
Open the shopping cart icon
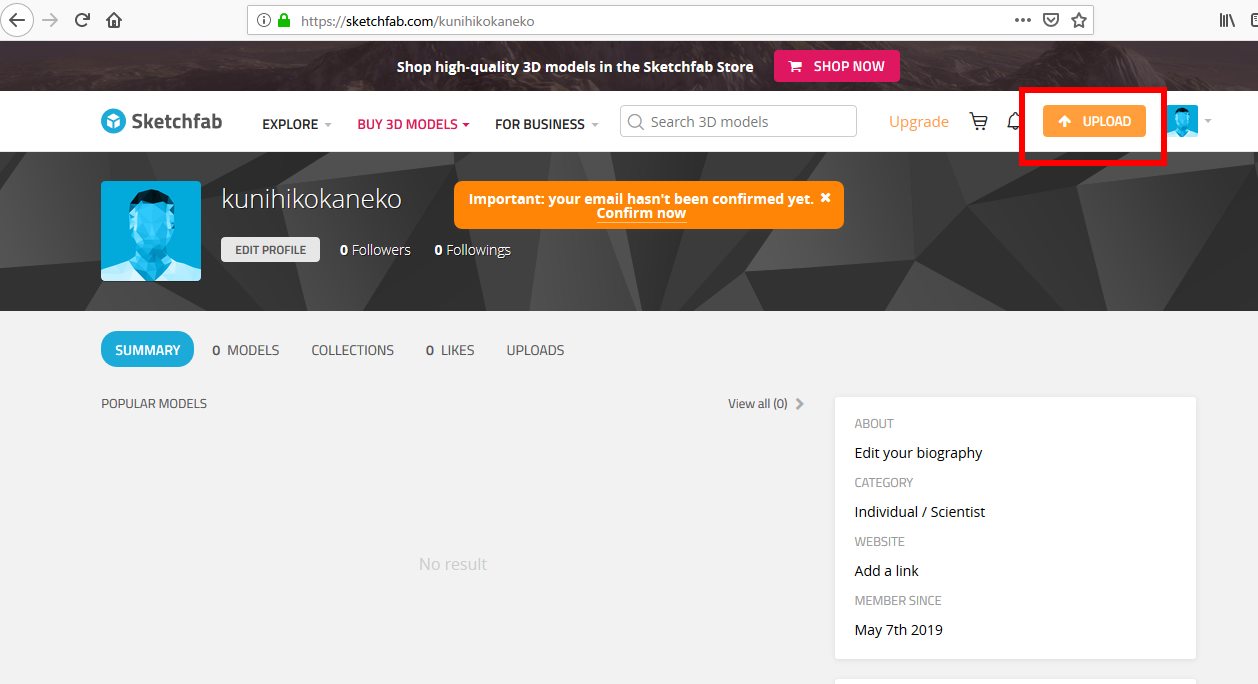[x=979, y=121]
